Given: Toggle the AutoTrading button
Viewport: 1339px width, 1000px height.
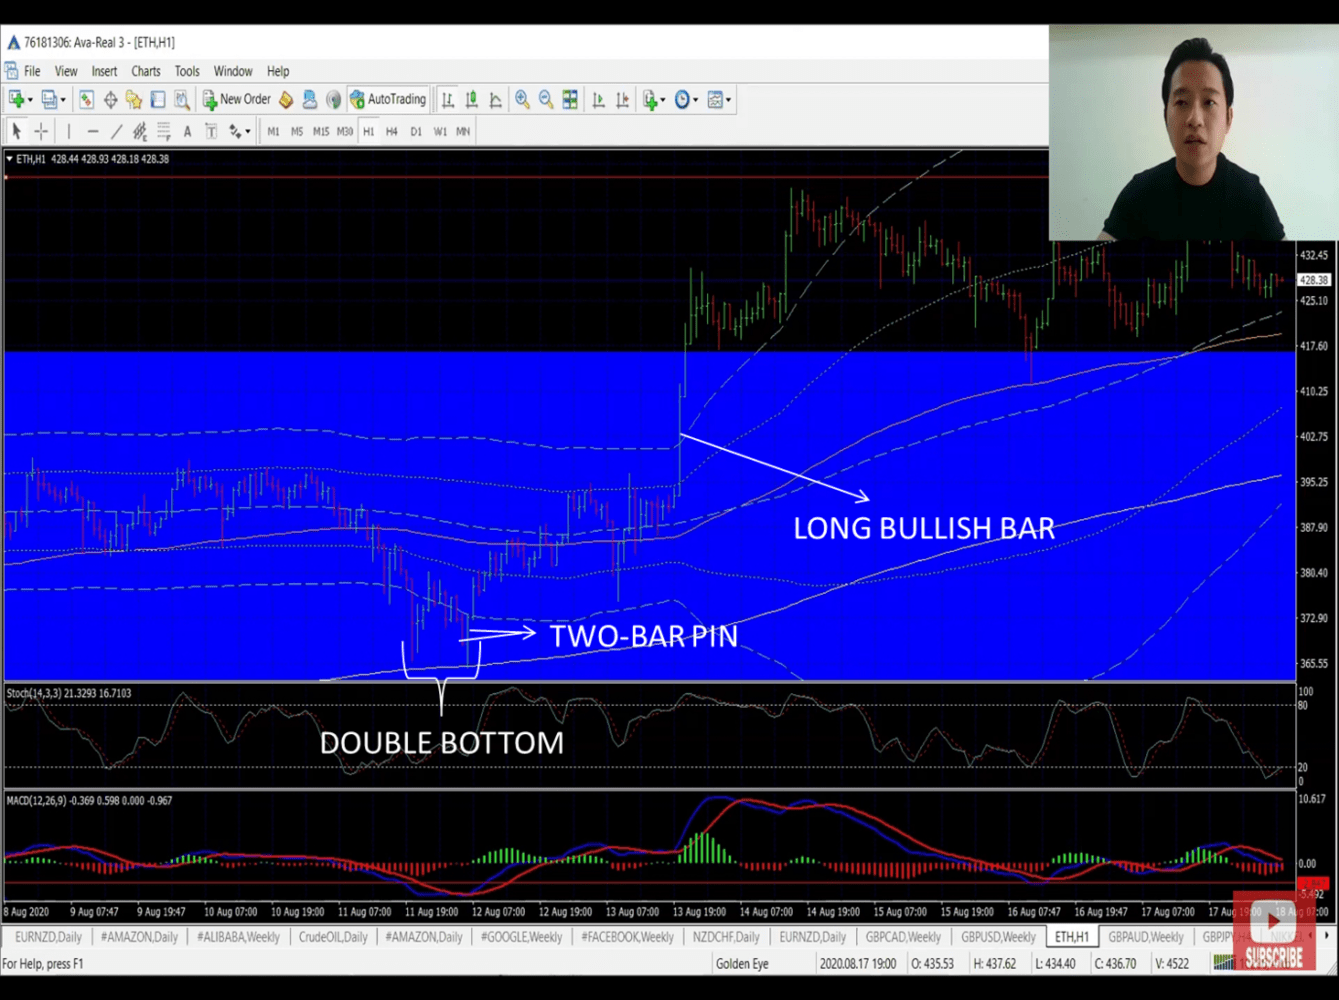Looking at the screenshot, I should [x=388, y=99].
